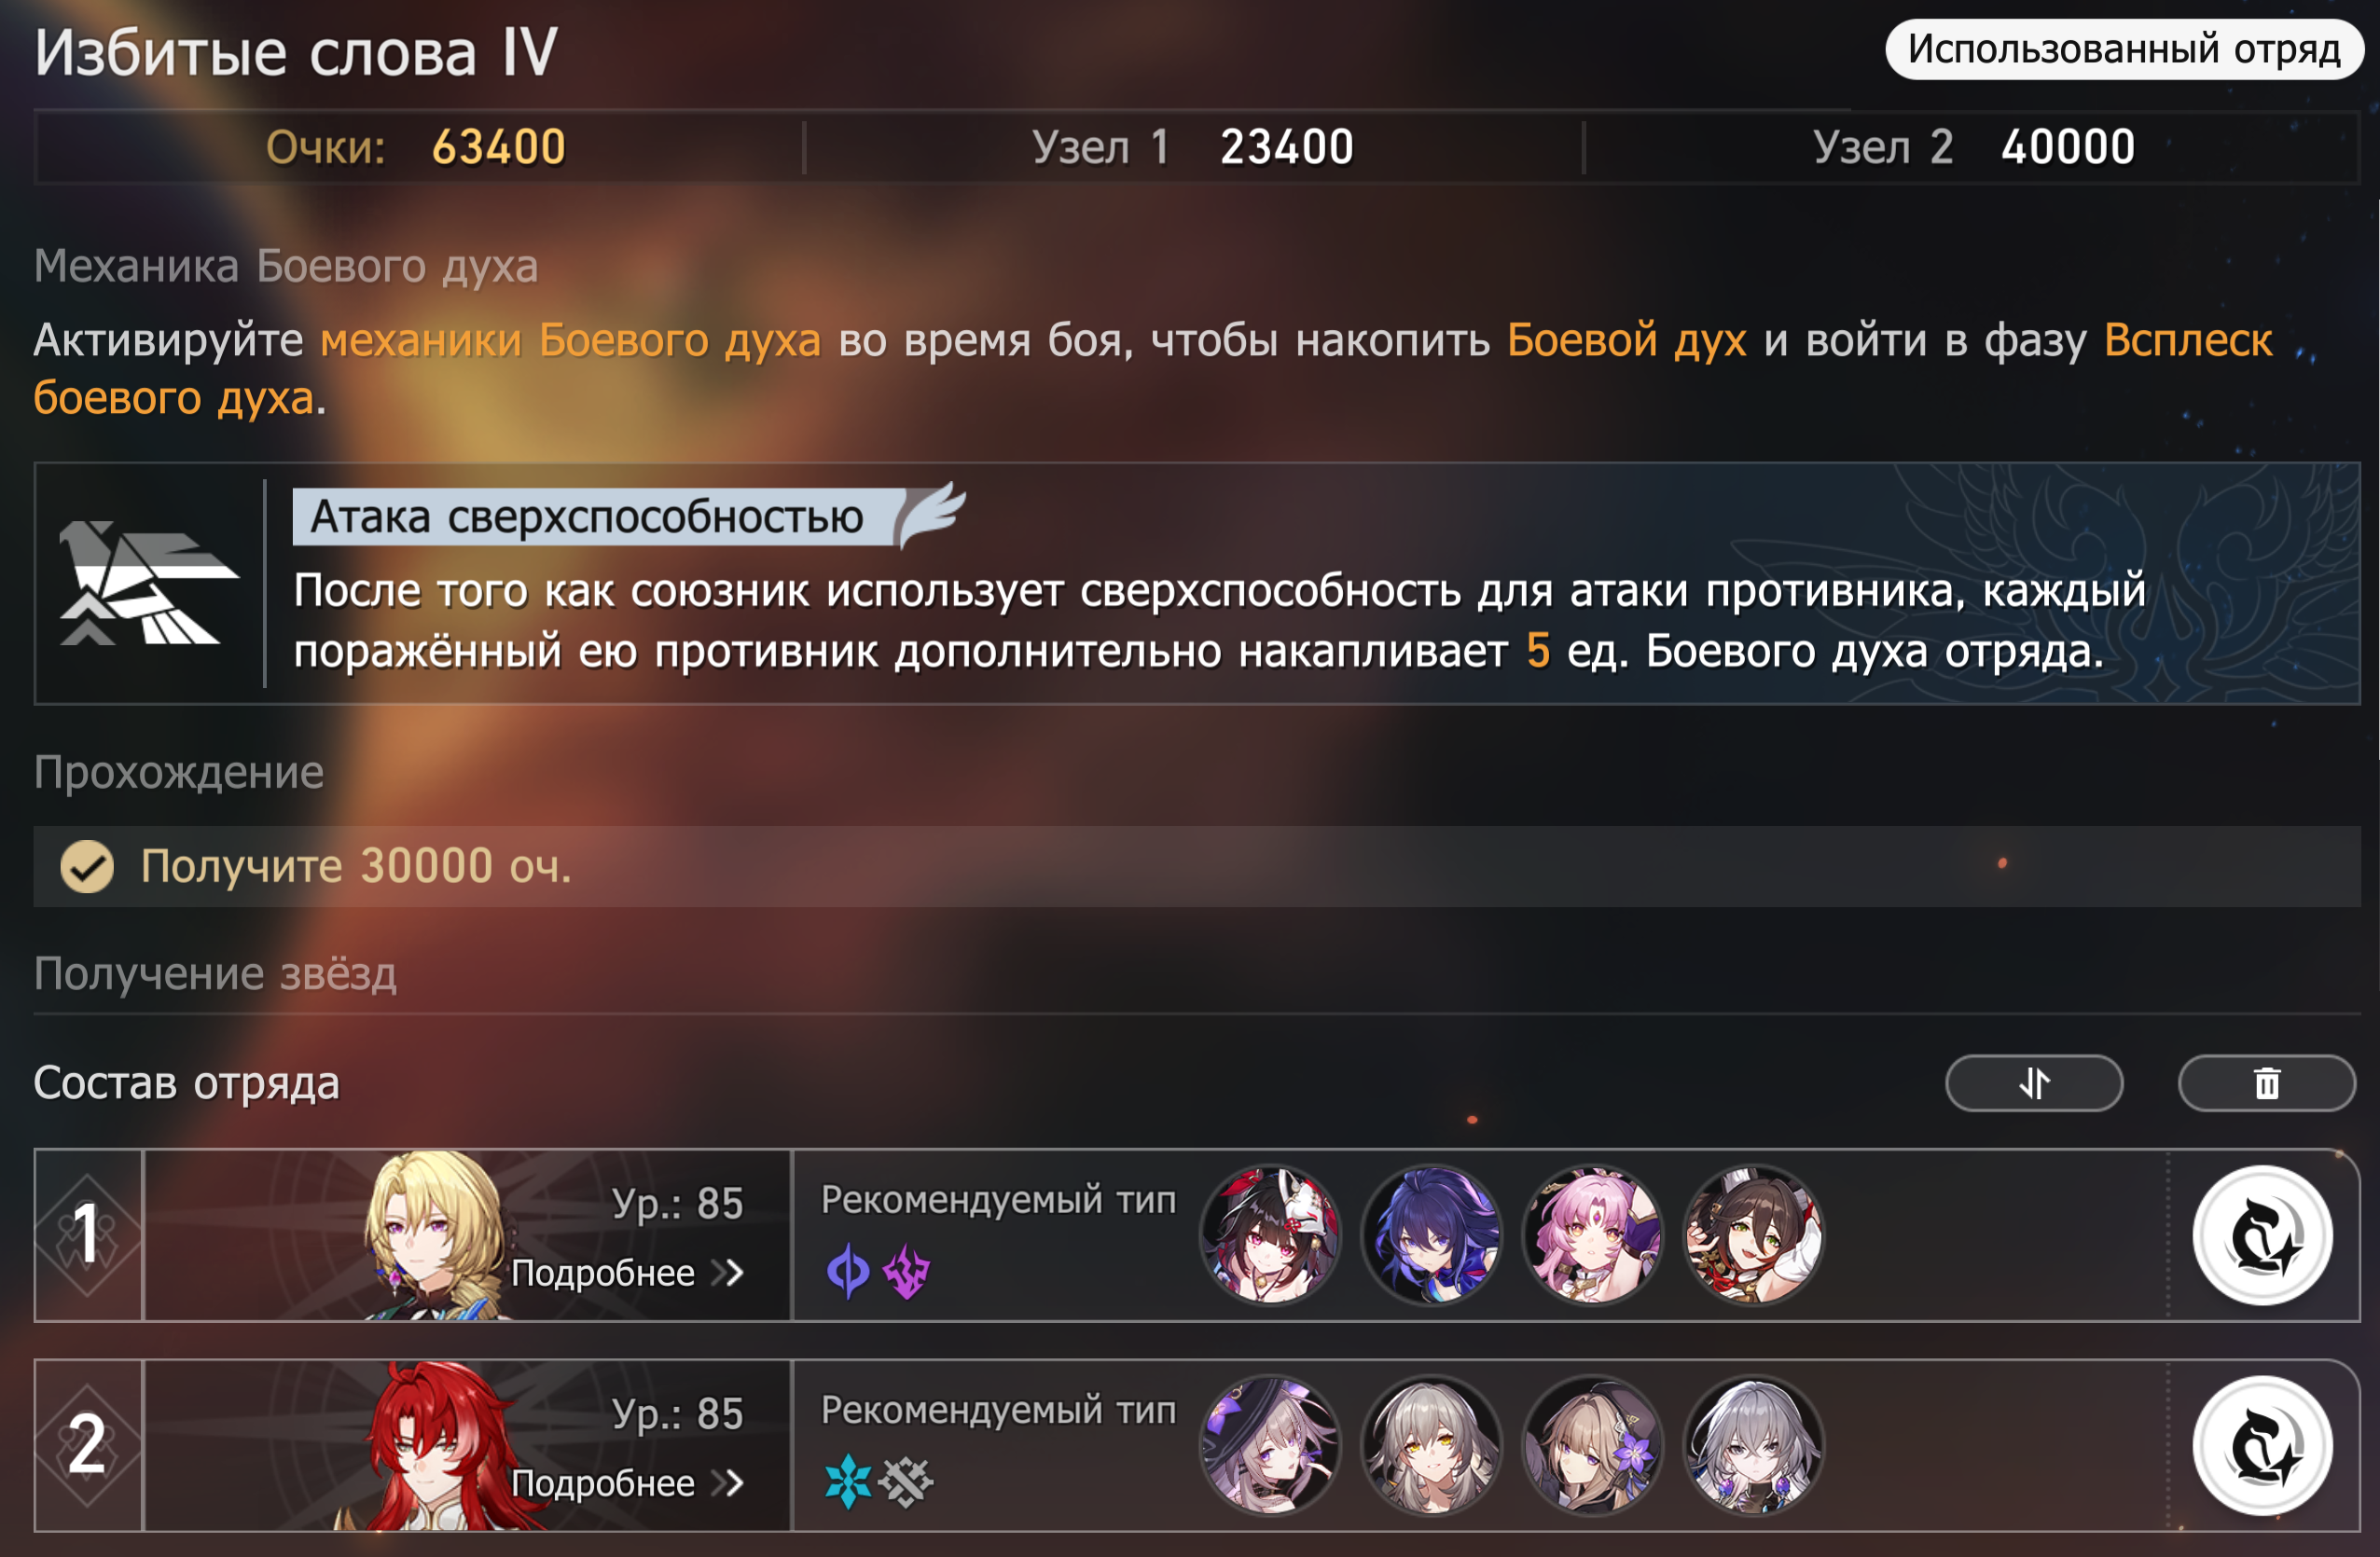
Task: Click the blonde character leader portrait
Action: [435, 1235]
